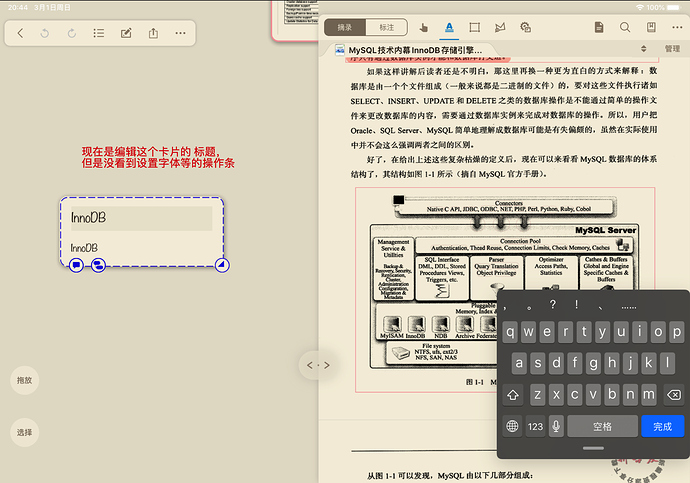Tap the globe language switch key
This screenshot has width=690, height=483.
(x=512, y=426)
